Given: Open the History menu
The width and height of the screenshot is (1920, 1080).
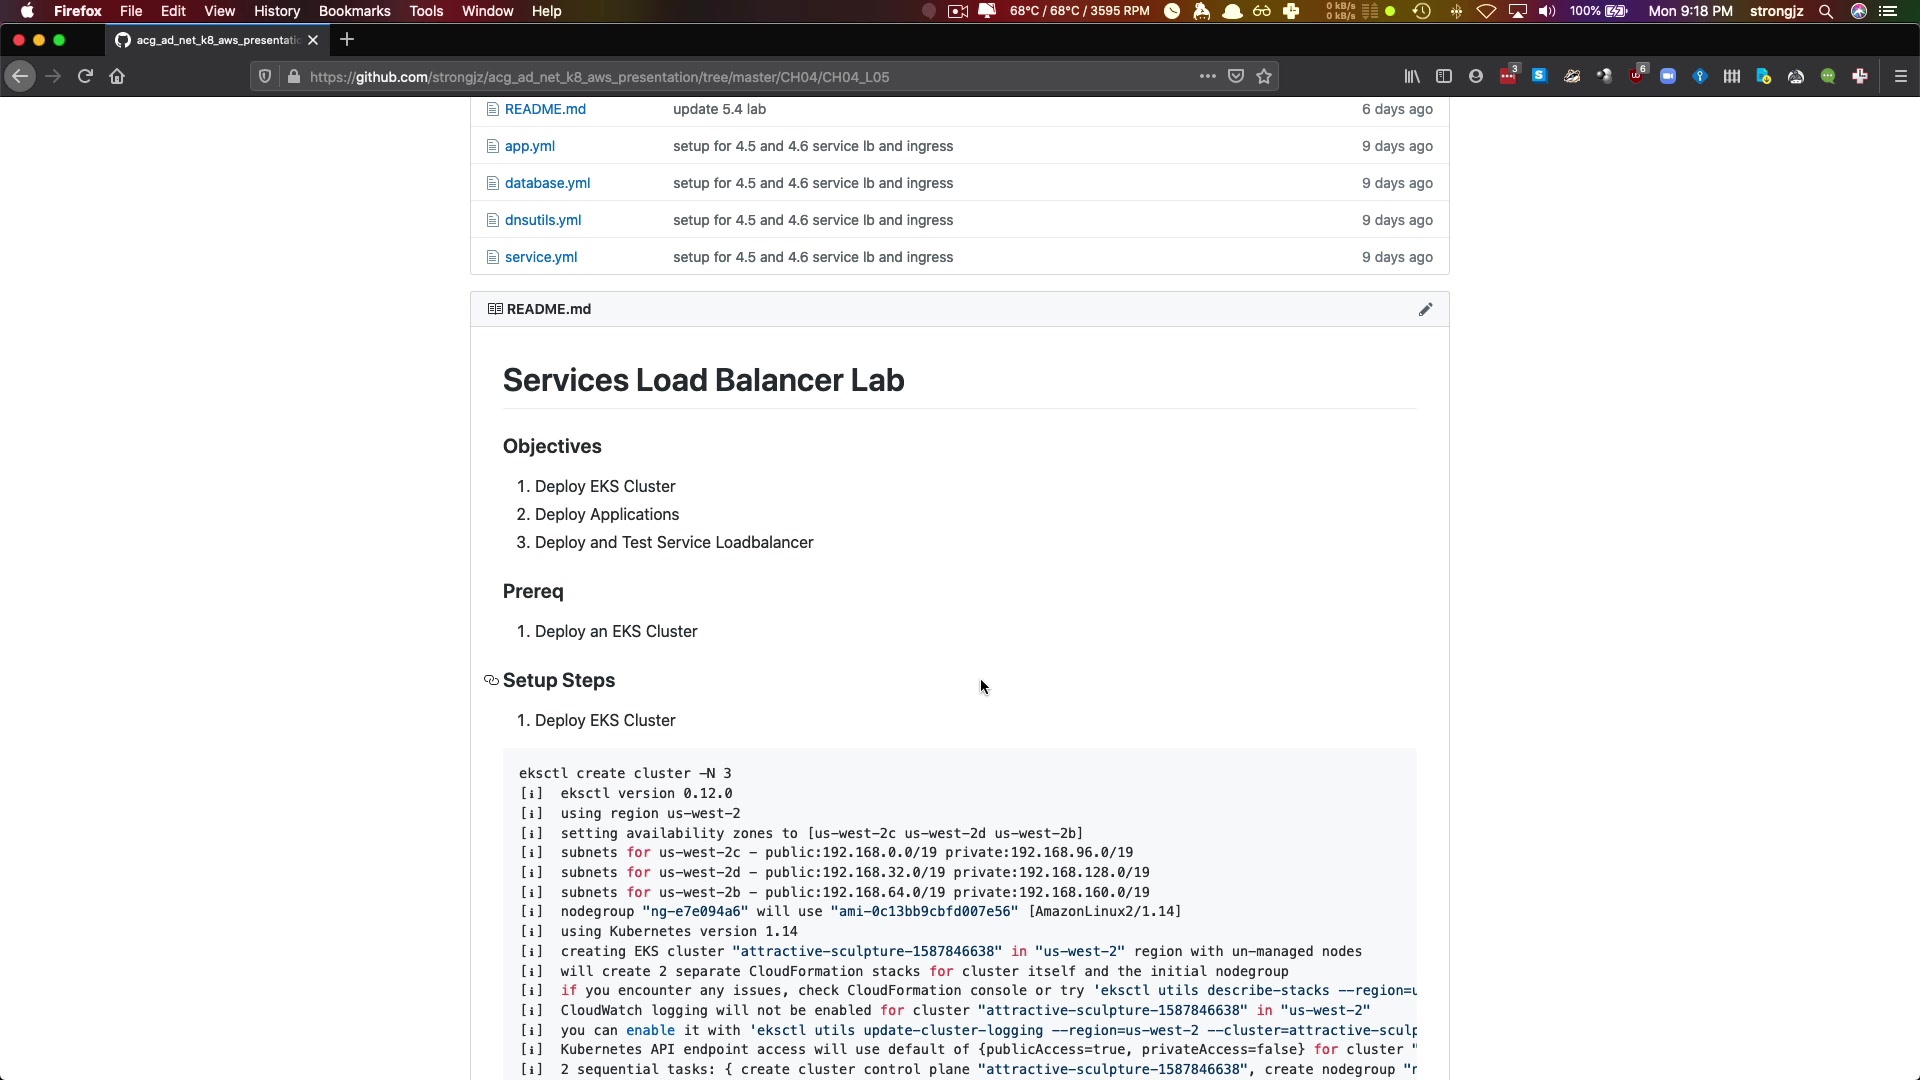Looking at the screenshot, I should point(277,11).
